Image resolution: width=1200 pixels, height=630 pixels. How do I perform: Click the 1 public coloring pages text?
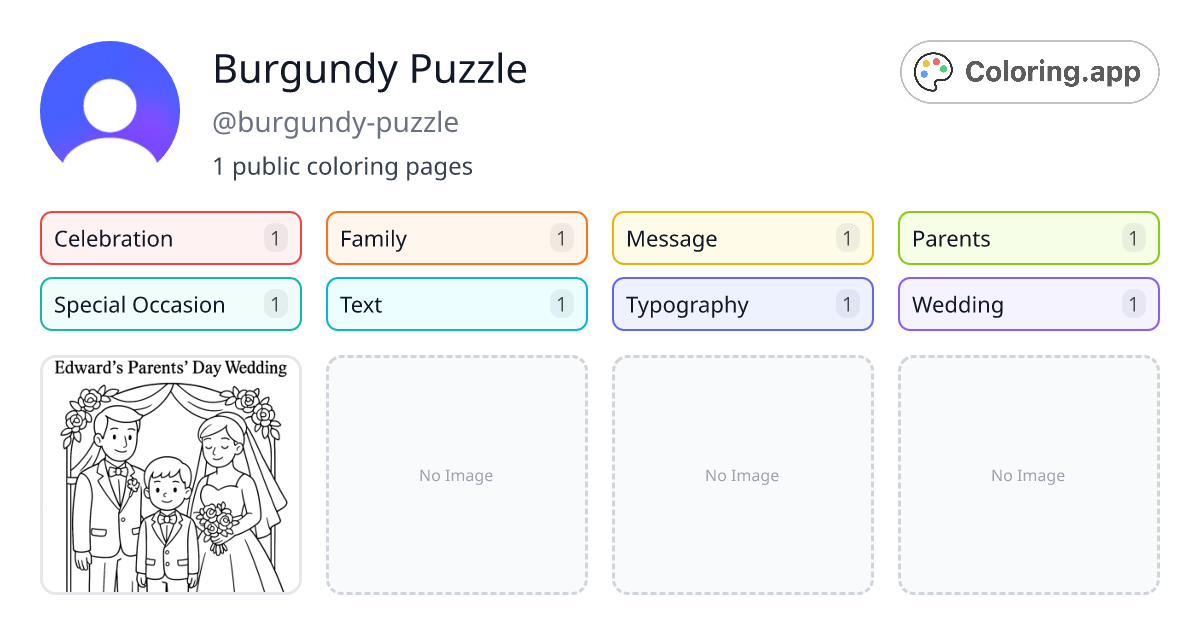click(x=342, y=166)
